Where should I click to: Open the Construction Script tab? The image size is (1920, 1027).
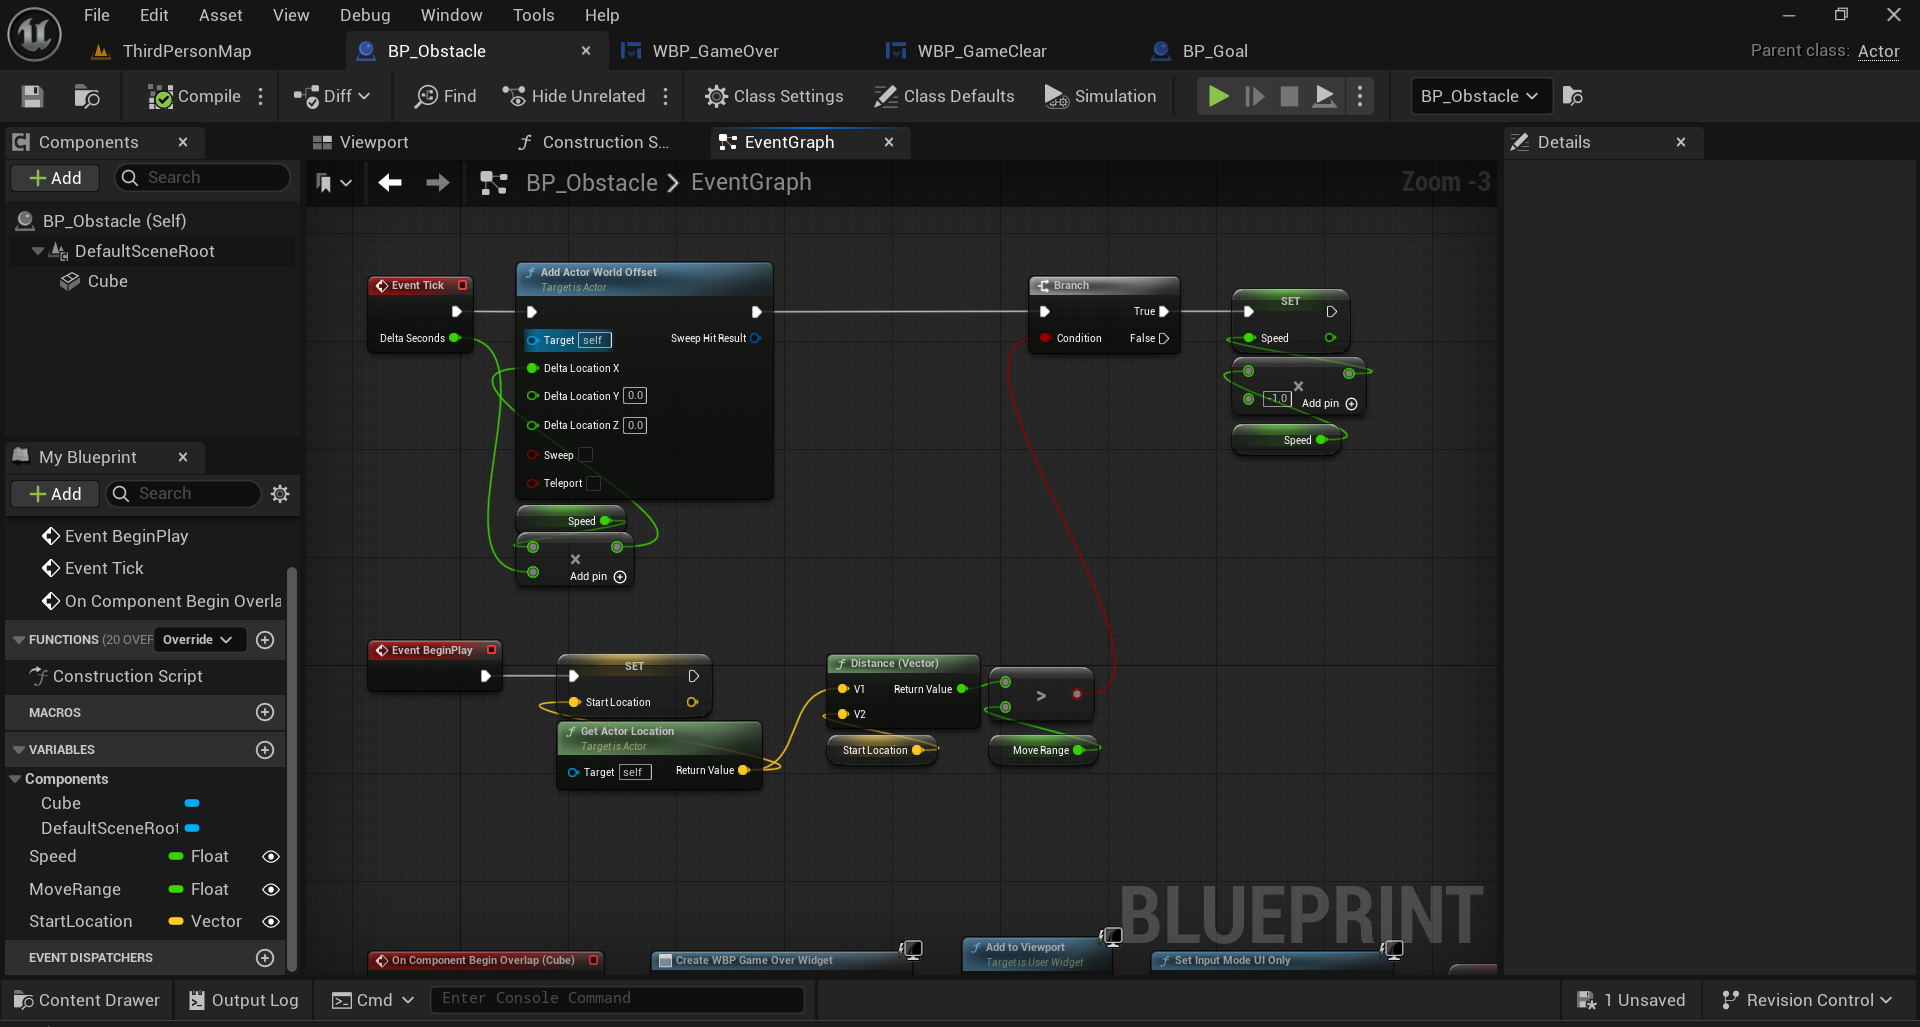594,142
